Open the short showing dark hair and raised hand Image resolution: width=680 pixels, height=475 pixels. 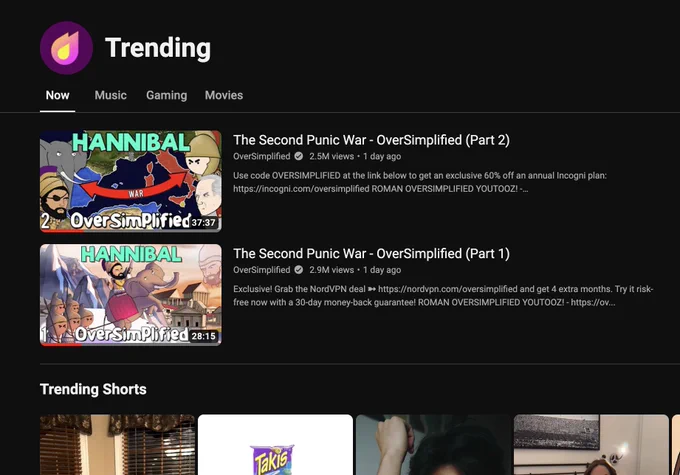coord(433,445)
